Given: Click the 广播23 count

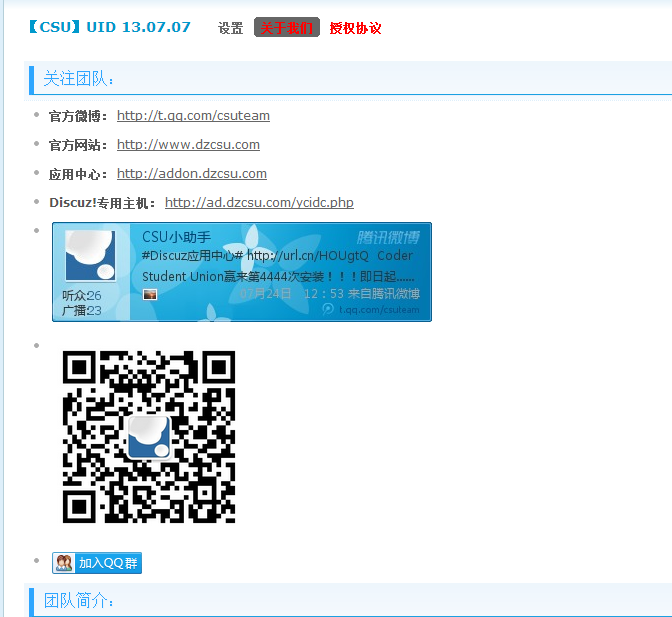Looking at the screenshot, I should point(81,310).
